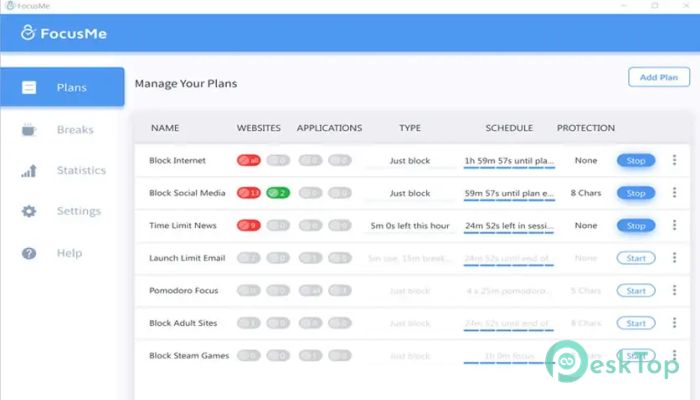
Task: Click blocked websites badge for Pomodoro Focus
Action: 249,291
